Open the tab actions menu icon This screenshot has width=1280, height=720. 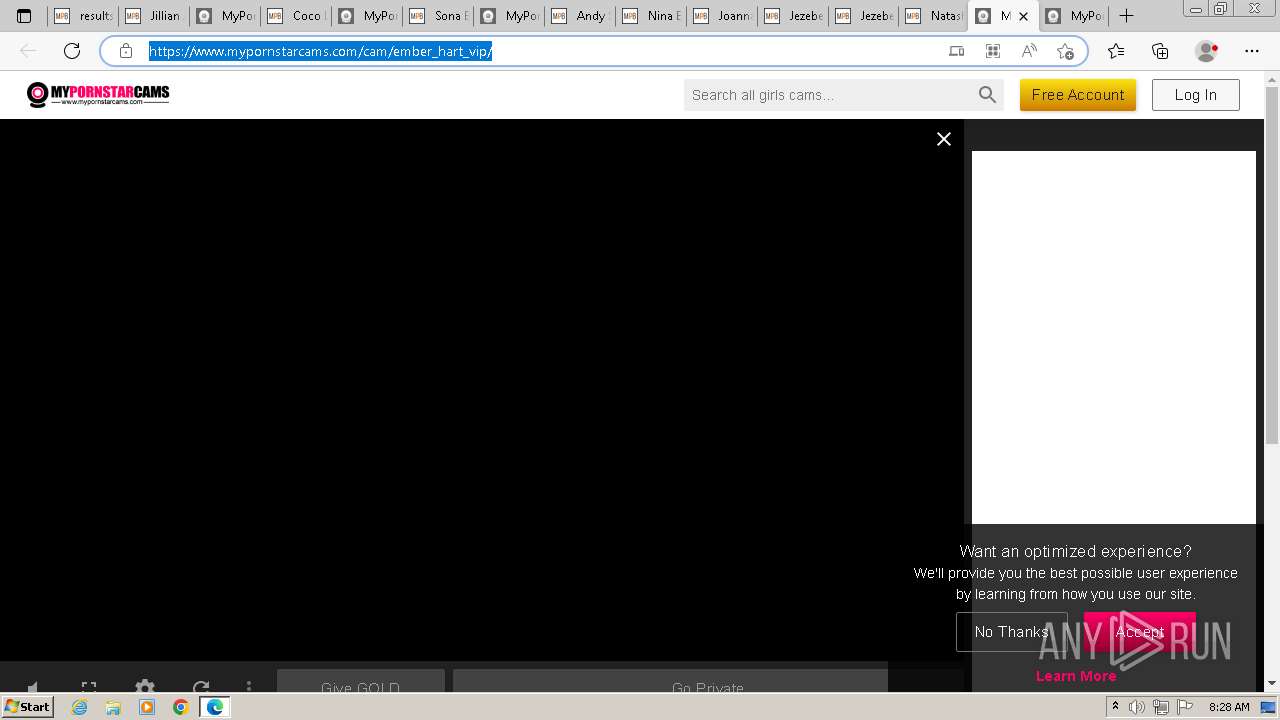pos(24,16)
